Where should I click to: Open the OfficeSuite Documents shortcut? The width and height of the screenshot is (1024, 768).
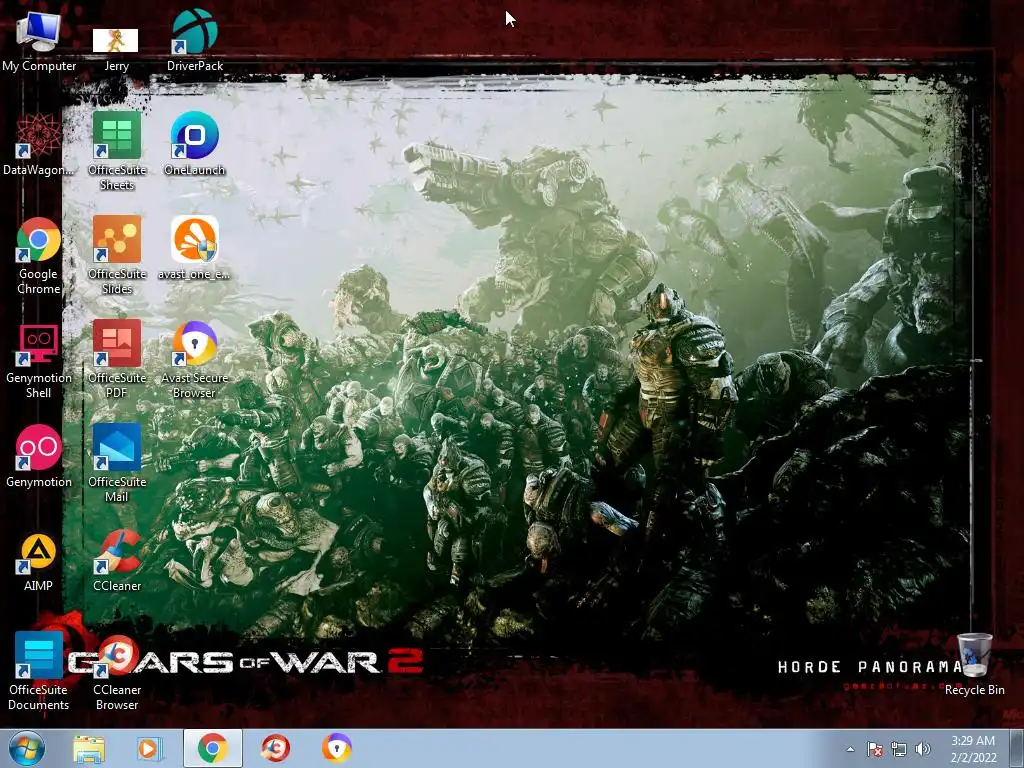(39, 671)
